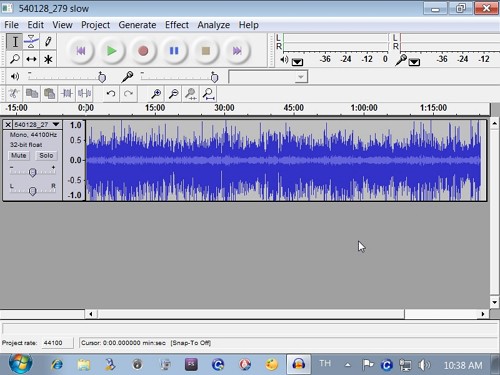Click the 30:00 mark on timeline ruler
Screen dimensions: 500x375
pyautogui.click(x=224, y=108)
